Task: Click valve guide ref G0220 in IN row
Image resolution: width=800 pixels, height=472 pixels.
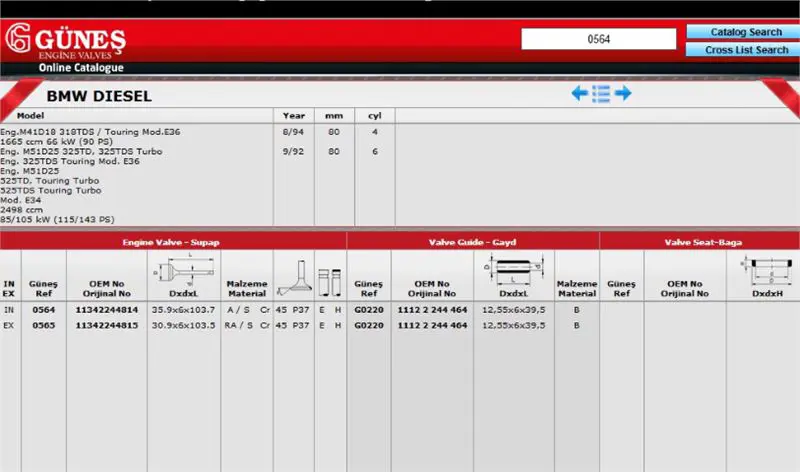Action: coord(369,310)
